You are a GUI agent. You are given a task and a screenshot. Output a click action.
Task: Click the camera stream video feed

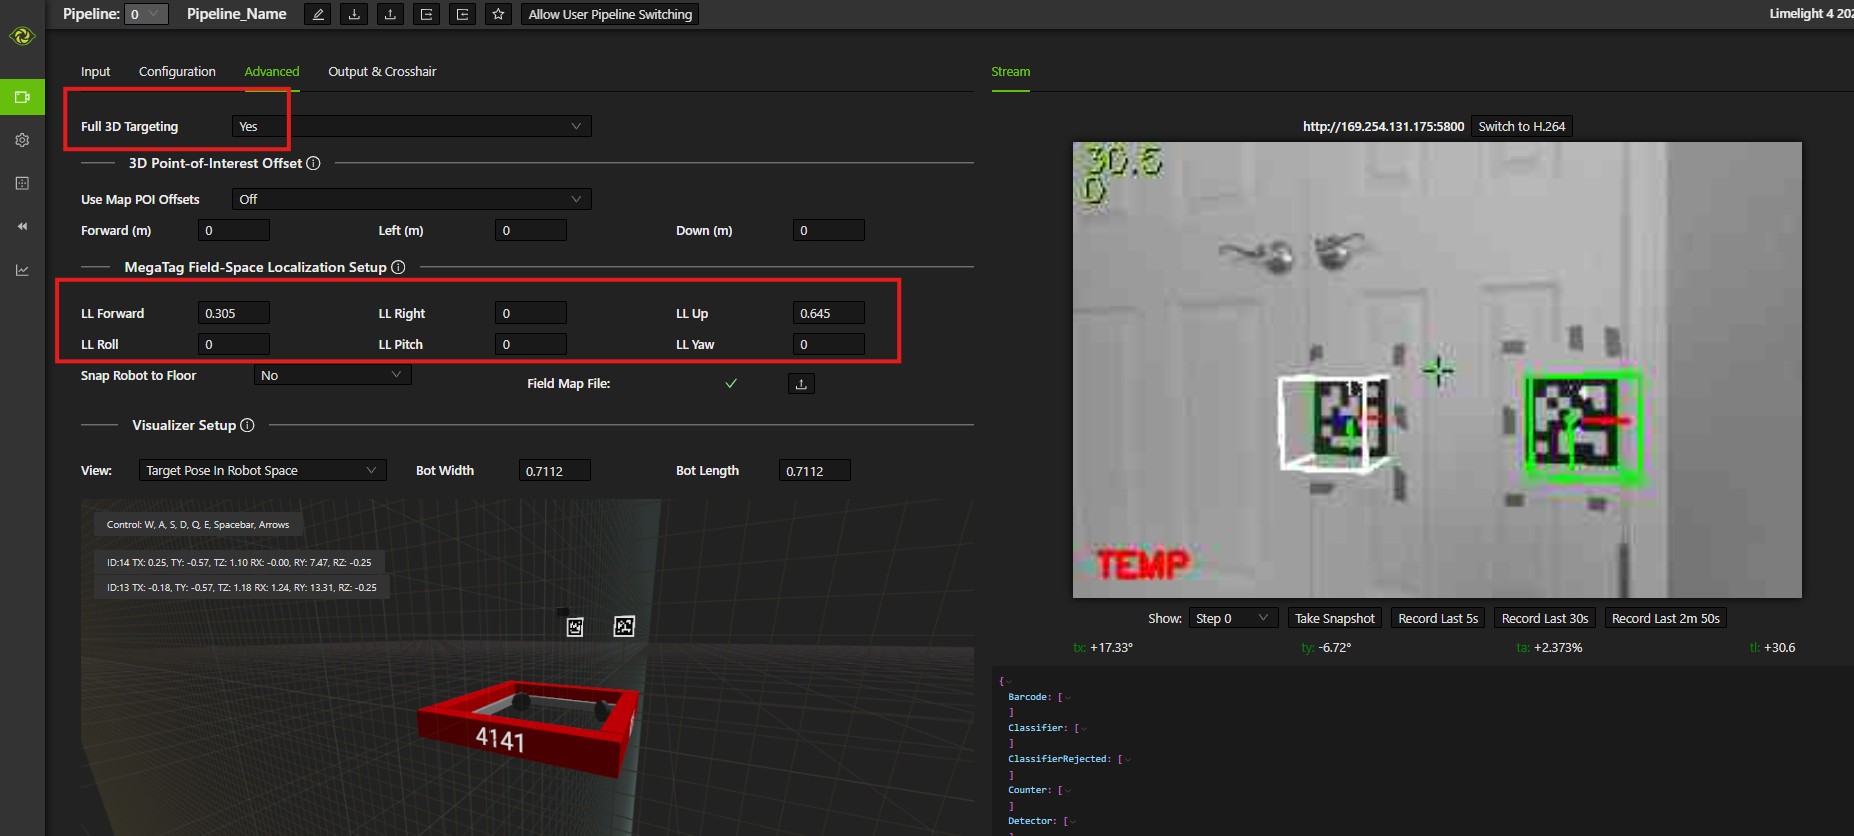pos(1437,370)
